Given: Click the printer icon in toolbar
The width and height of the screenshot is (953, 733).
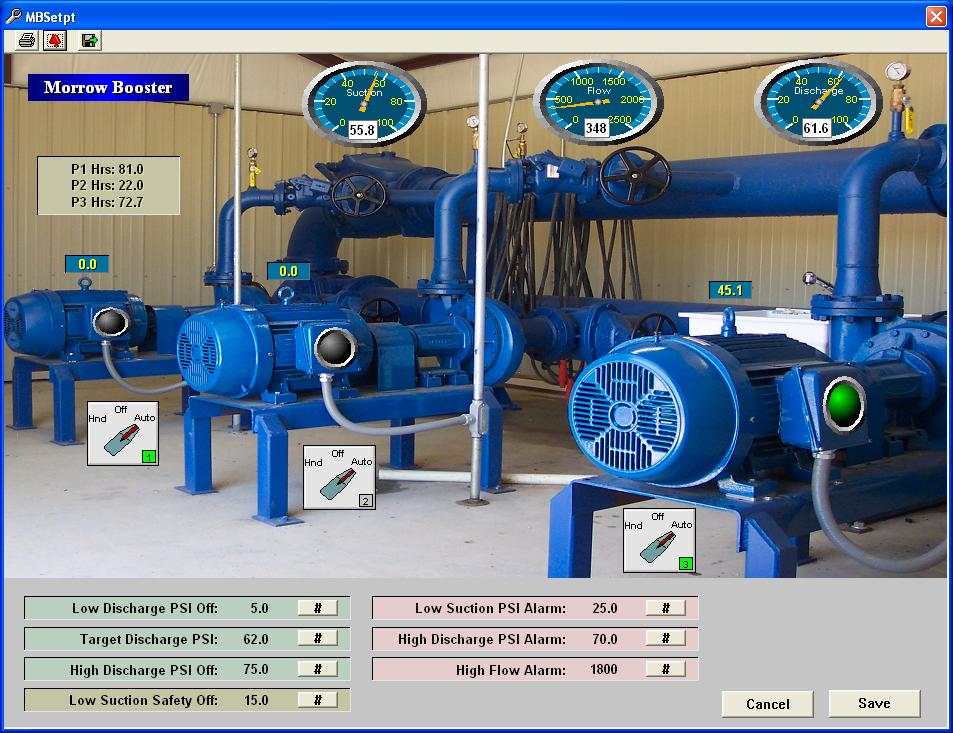Looking at the screenshot, I should point(27,40).
